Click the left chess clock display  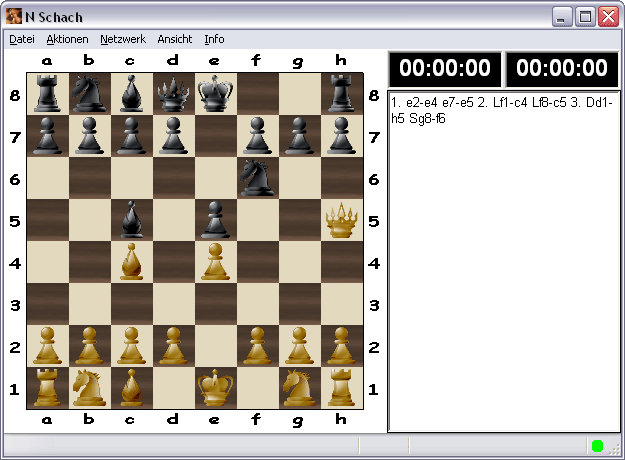point(445,68)
